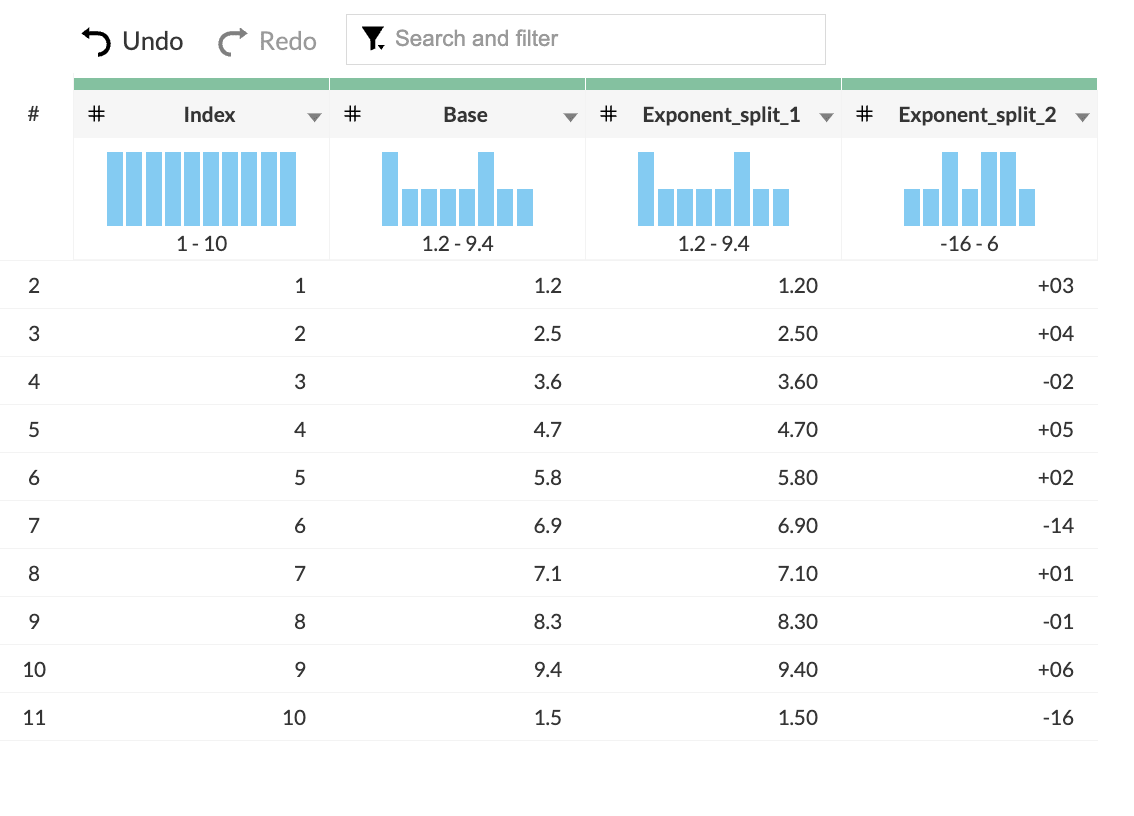Open the Base column dropdown menu
Viewport: 1134px width, 816px height.
coord(570,117)
